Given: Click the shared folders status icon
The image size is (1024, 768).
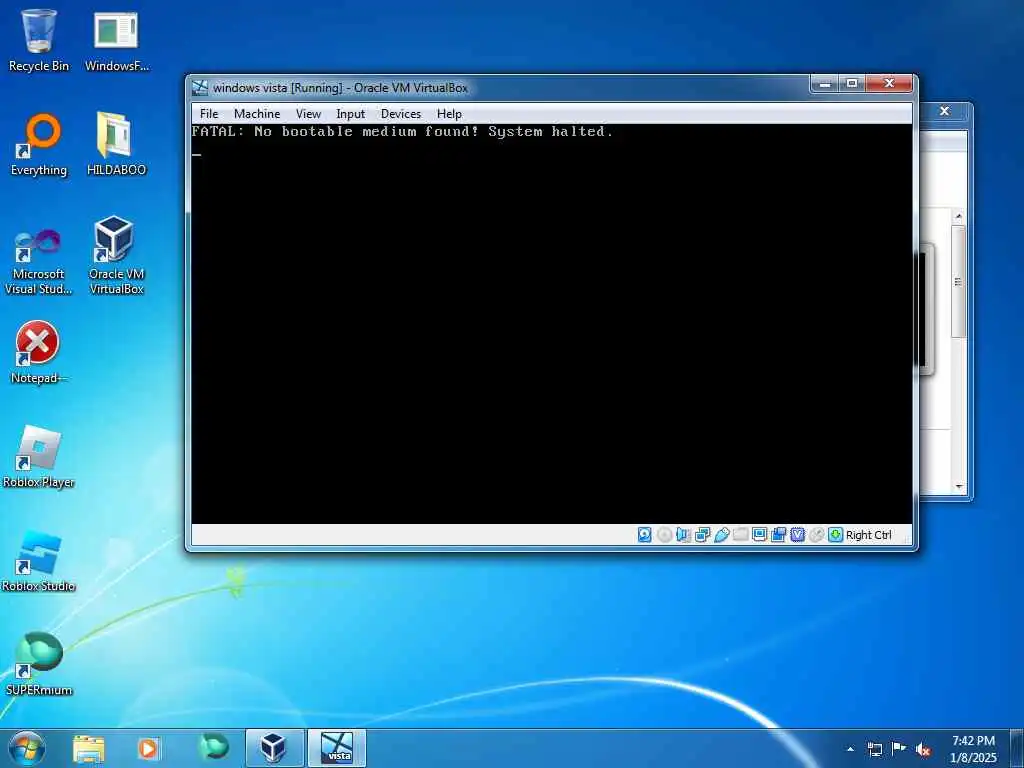Looking at the screenshot, I should (x=741, y=535).
